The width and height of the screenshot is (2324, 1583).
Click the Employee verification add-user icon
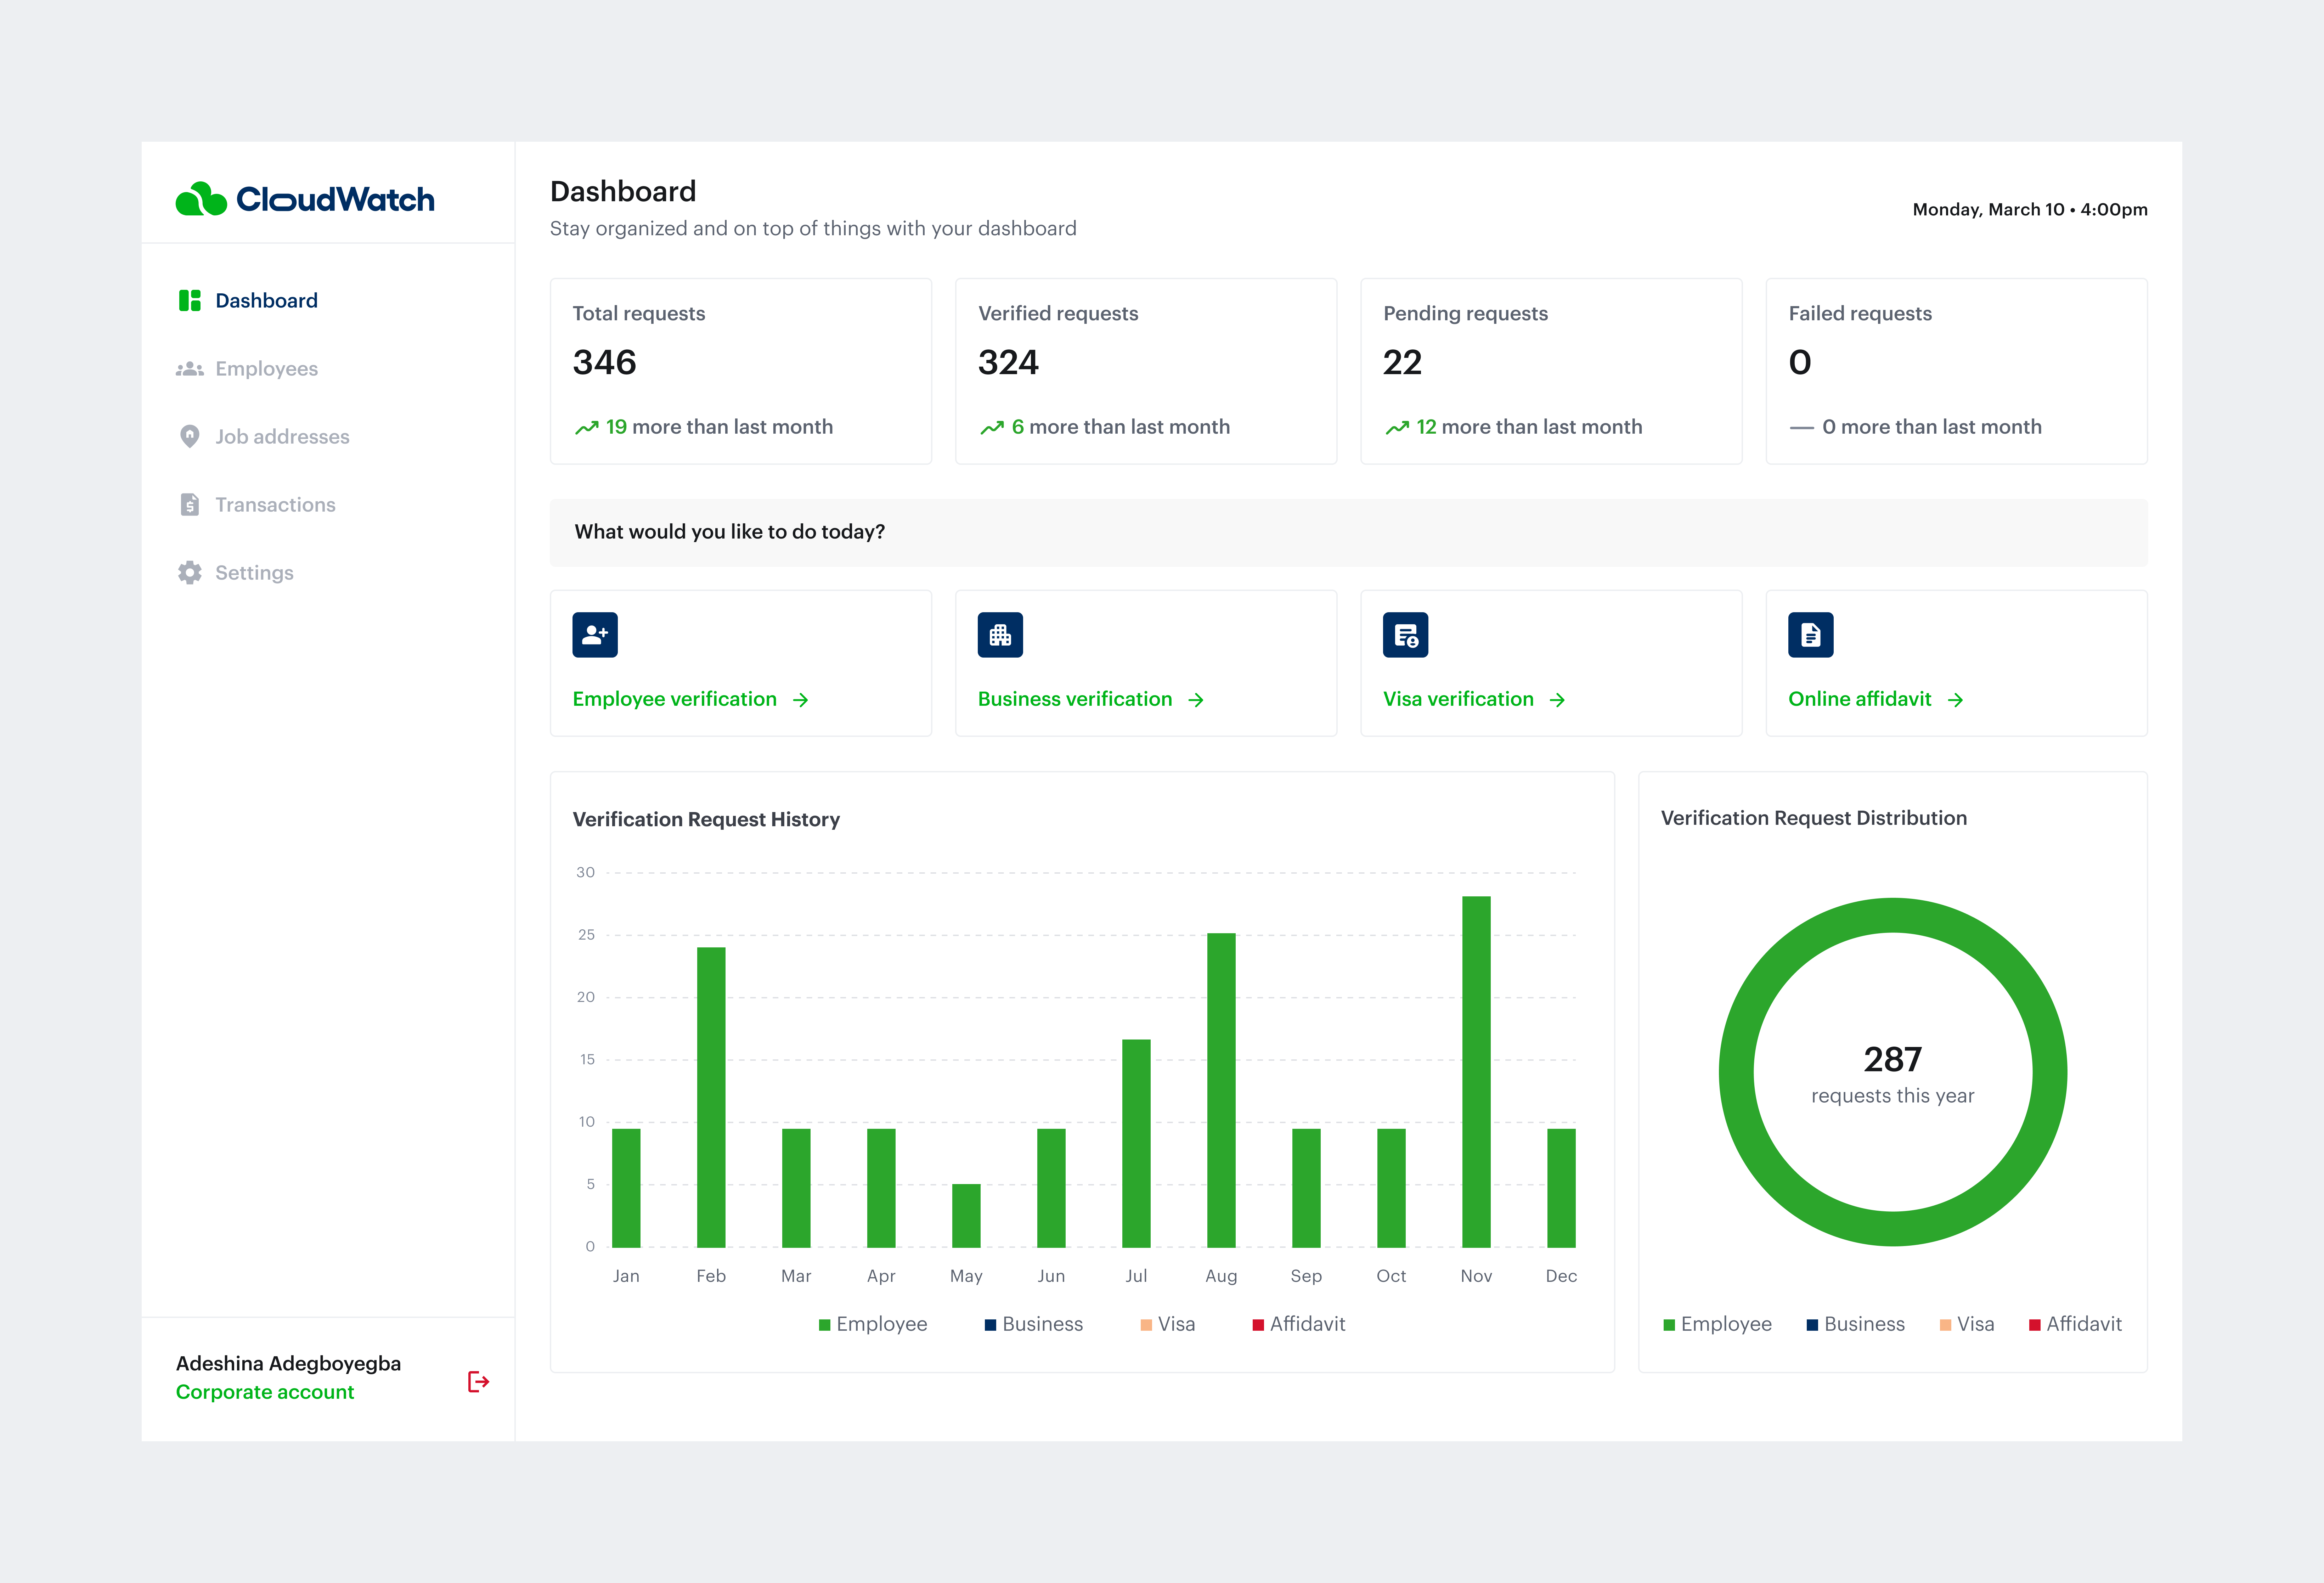595,635
